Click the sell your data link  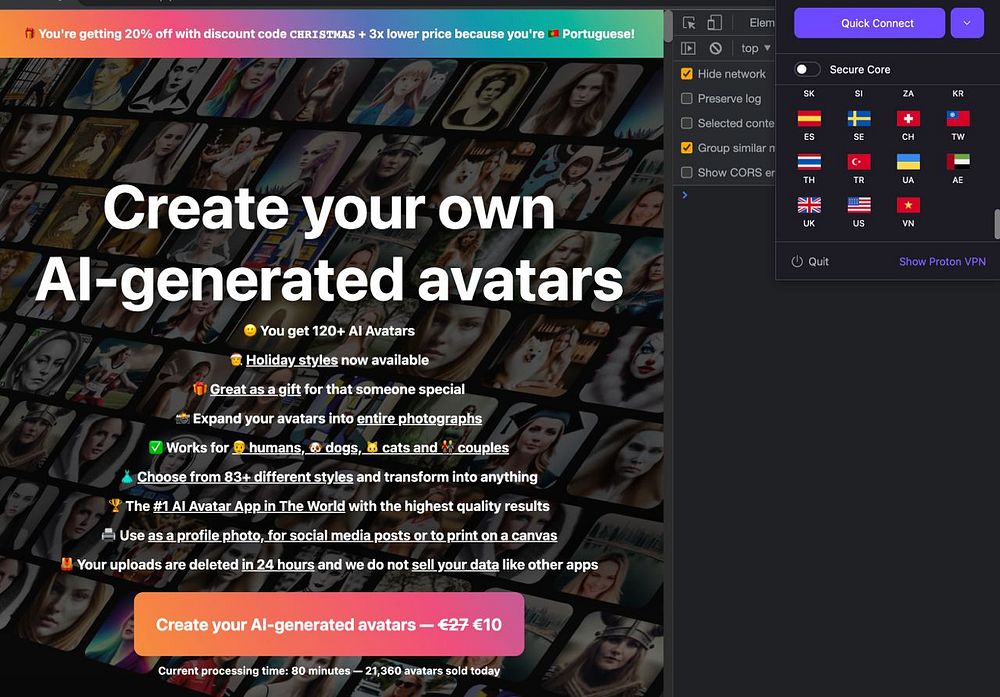coord(455,565)
